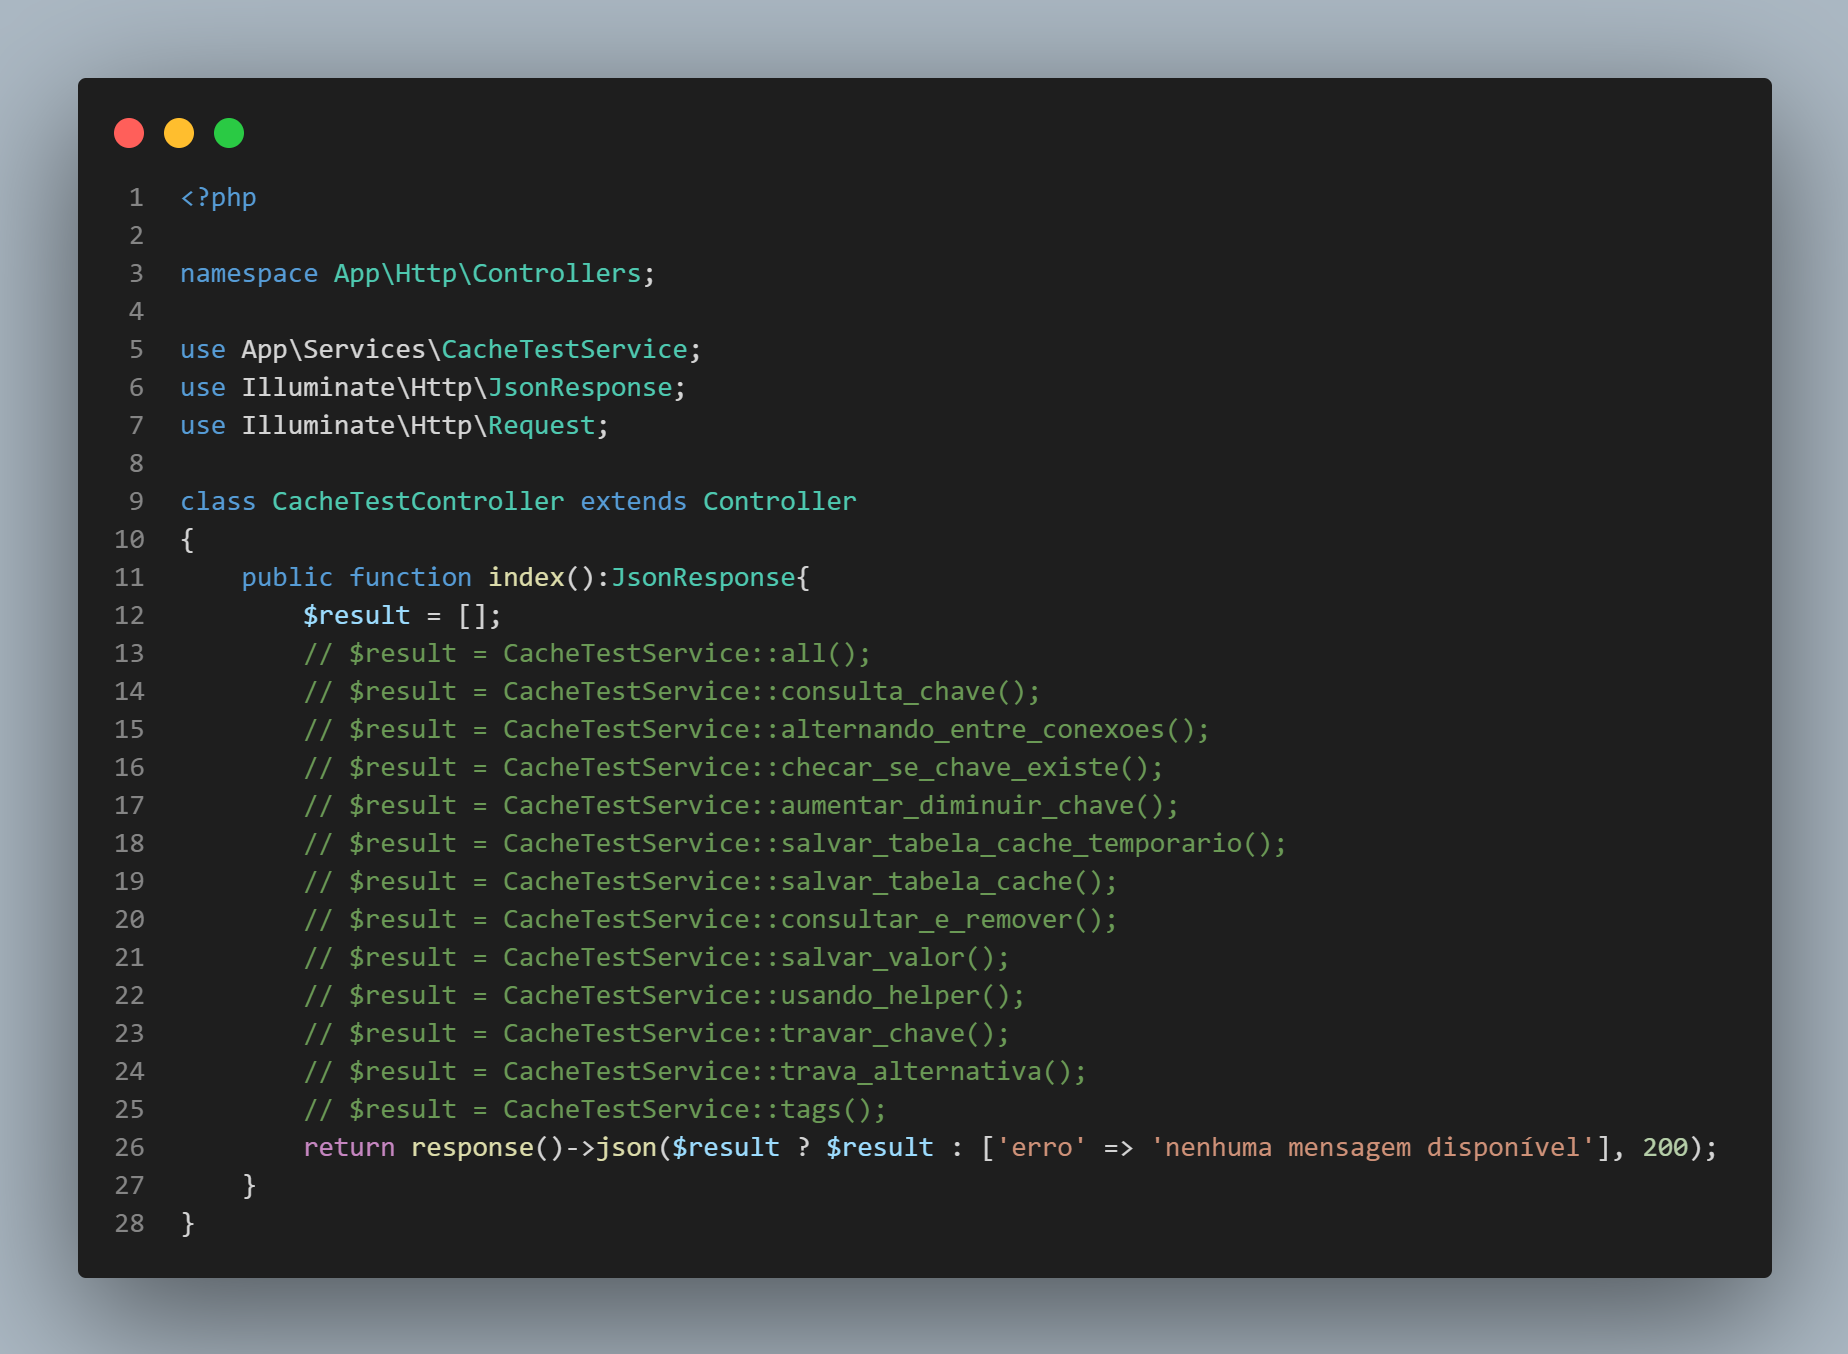Click the alternando_entre_conexoes() comment

tap(756, 730)
